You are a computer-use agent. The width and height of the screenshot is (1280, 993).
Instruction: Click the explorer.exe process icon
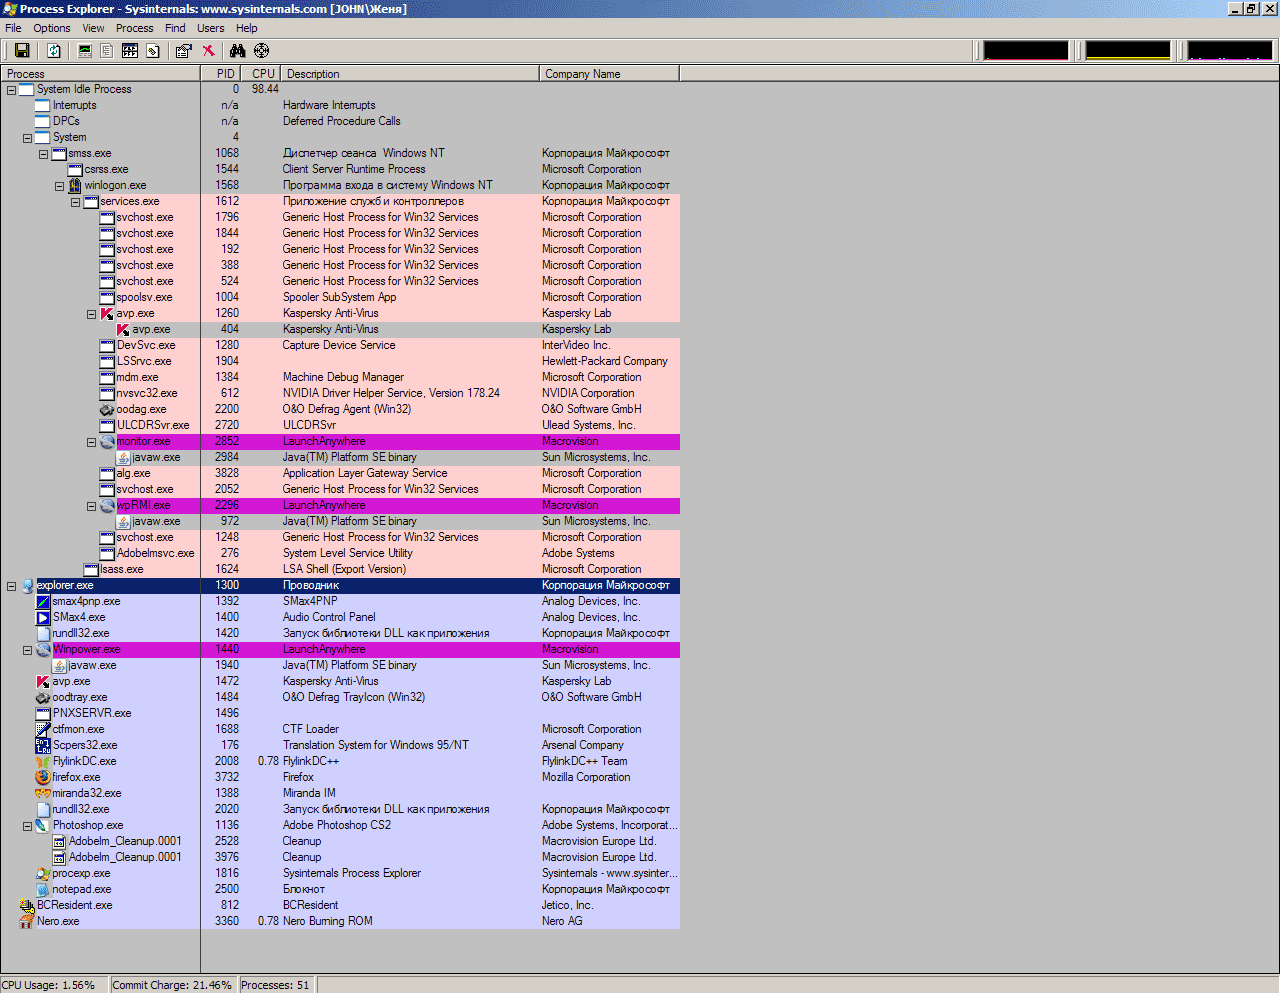(x=27, y=585)
